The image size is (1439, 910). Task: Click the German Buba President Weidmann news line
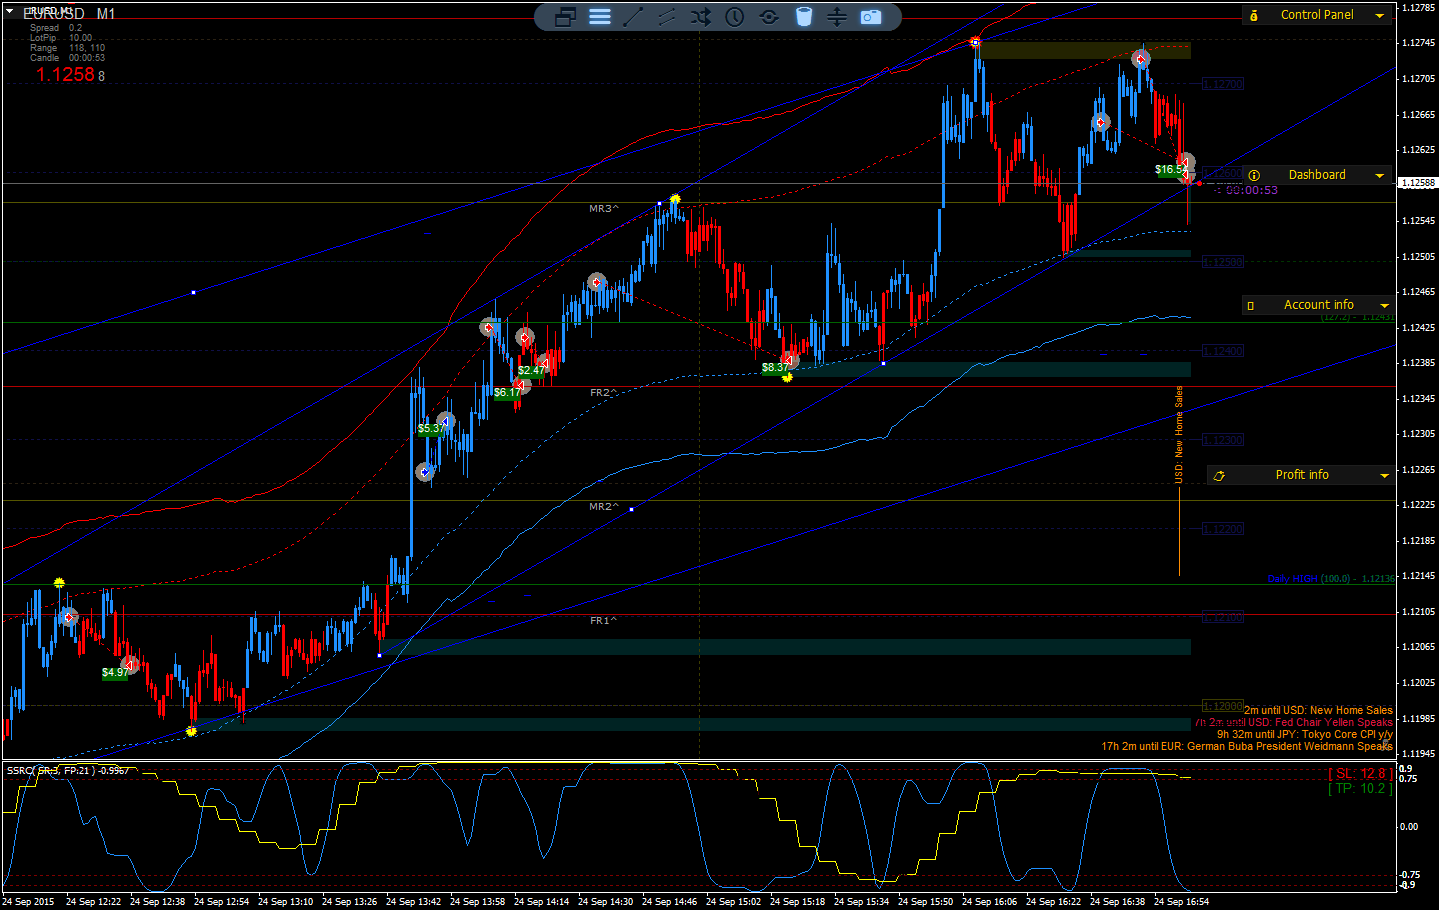[1247, 747]
